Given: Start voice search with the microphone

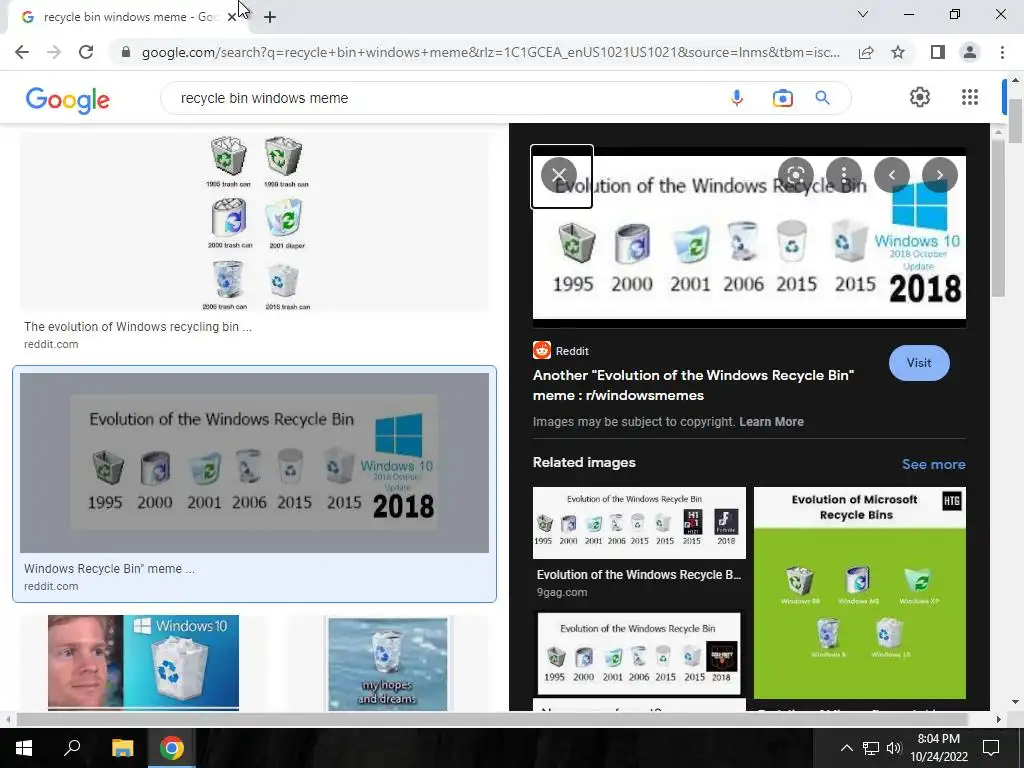Looking at the screenshot, I should 737,98.
